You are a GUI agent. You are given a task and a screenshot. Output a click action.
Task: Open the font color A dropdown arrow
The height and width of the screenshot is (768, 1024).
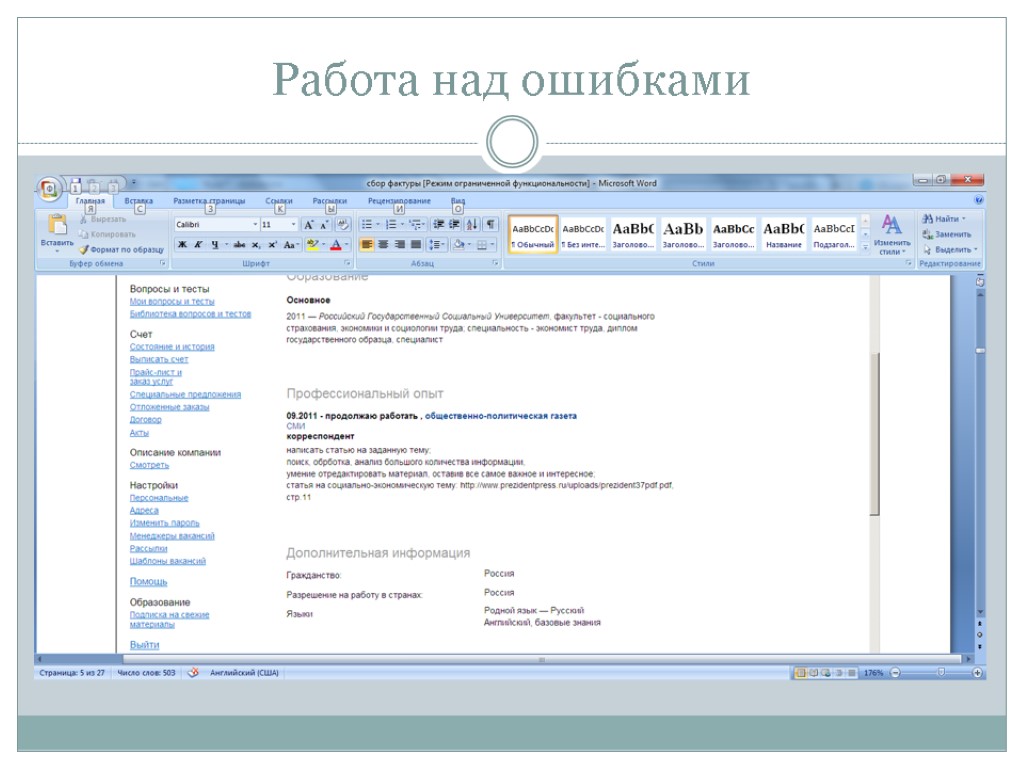click(x=347, y=244)
